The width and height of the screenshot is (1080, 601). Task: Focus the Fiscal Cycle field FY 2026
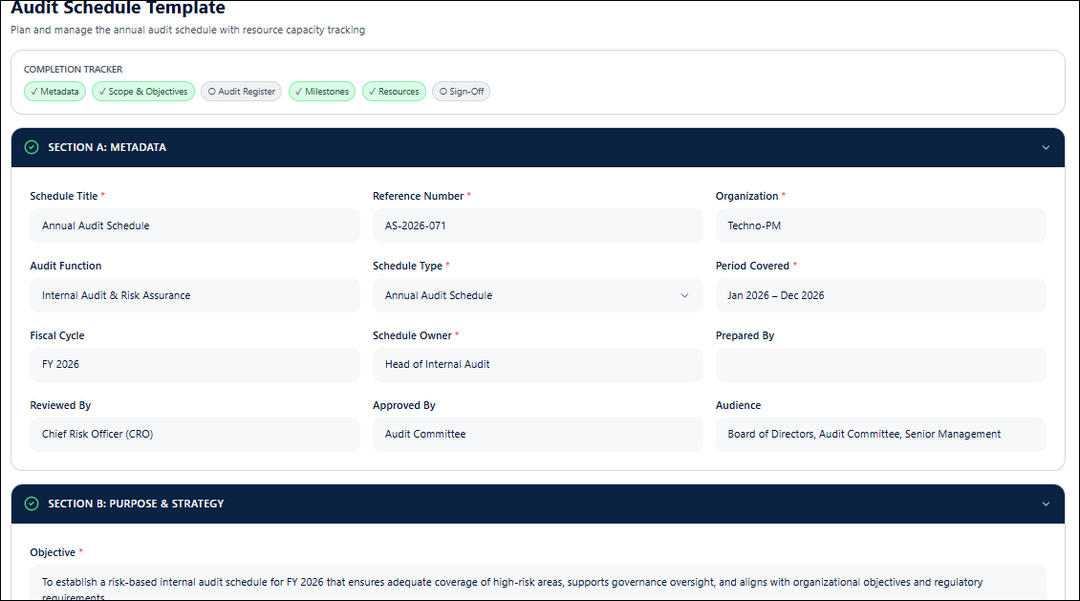(x=195, y=365)
